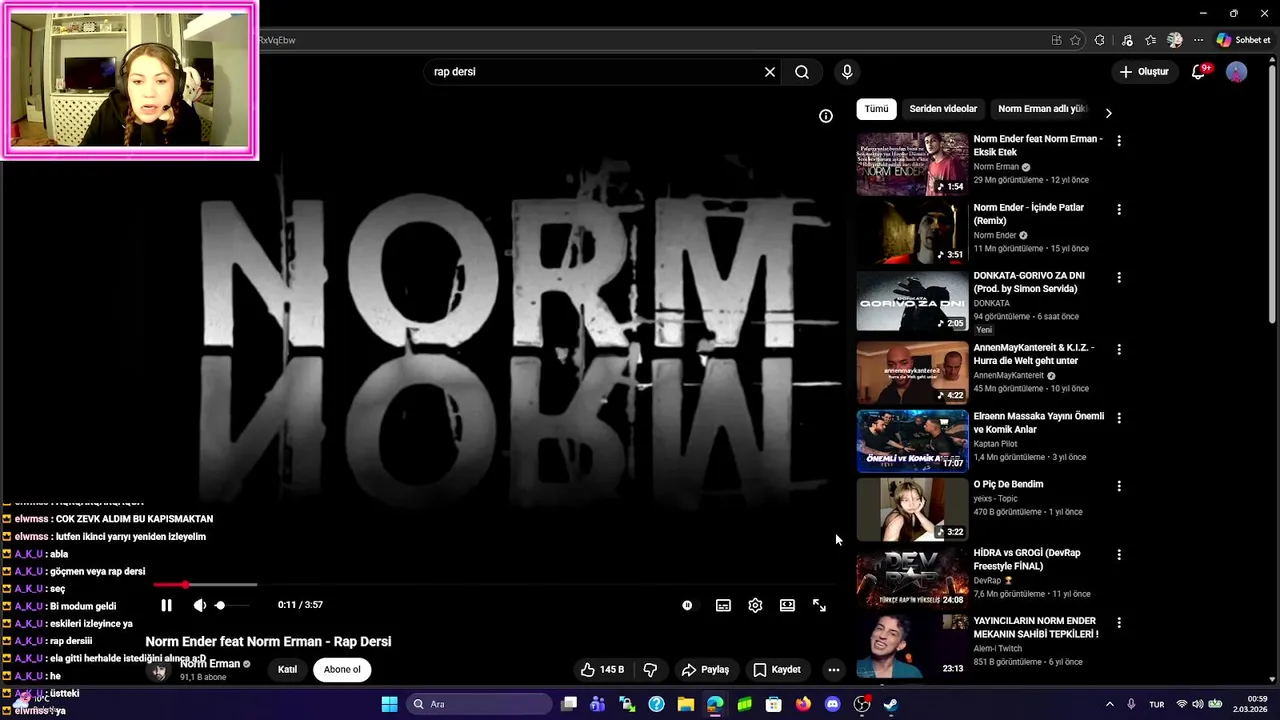Image resolution: width=1280 pixels, height=720 pixels.
Task: Open browser profile picture
Action: [x=1175, y=40]
